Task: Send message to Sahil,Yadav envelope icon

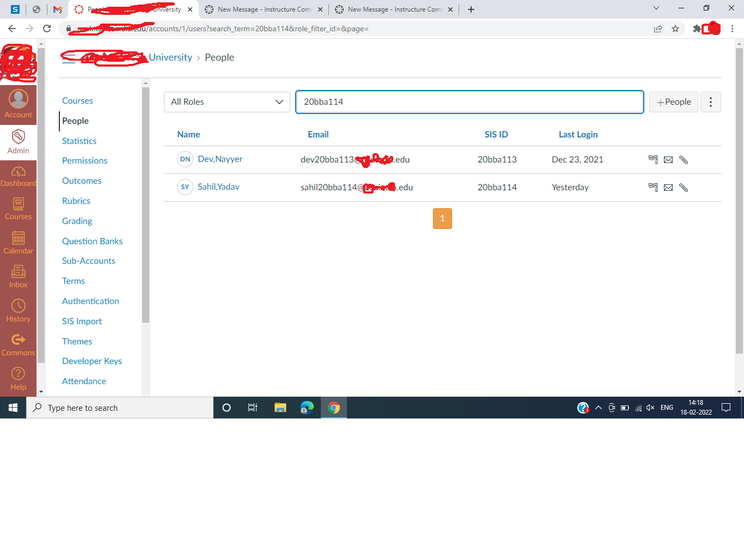Action: coord(668,187)
